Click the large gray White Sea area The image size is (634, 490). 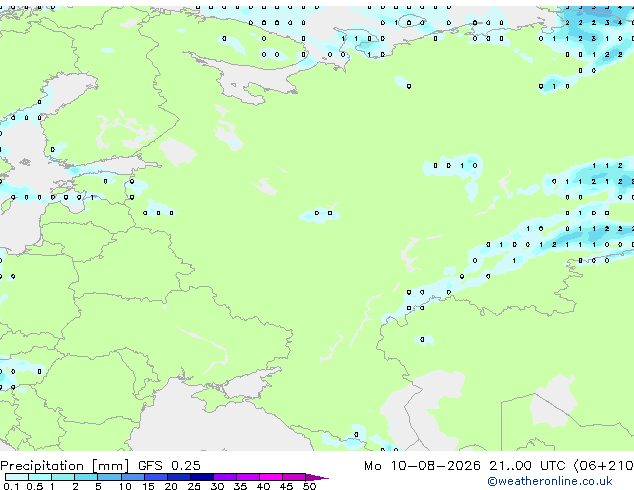[x=251, y=75]
